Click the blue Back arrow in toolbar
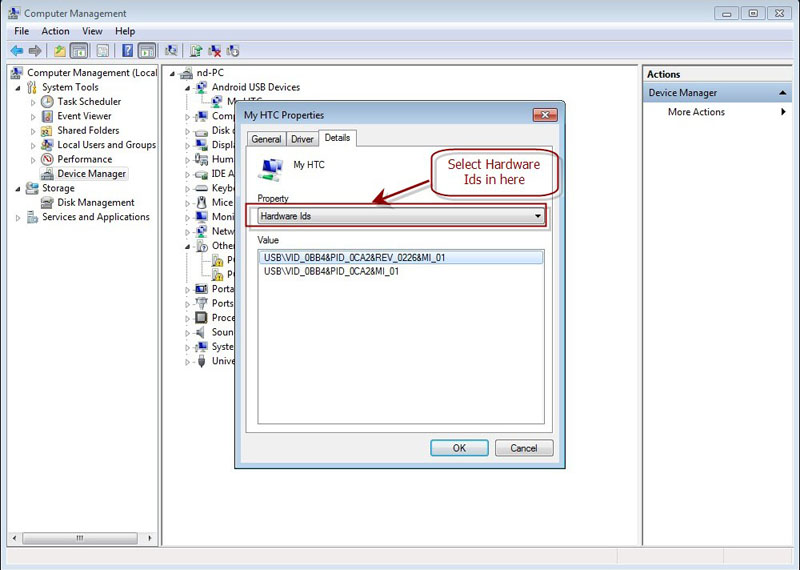The image size is (800, 570). tap(17, 51)
